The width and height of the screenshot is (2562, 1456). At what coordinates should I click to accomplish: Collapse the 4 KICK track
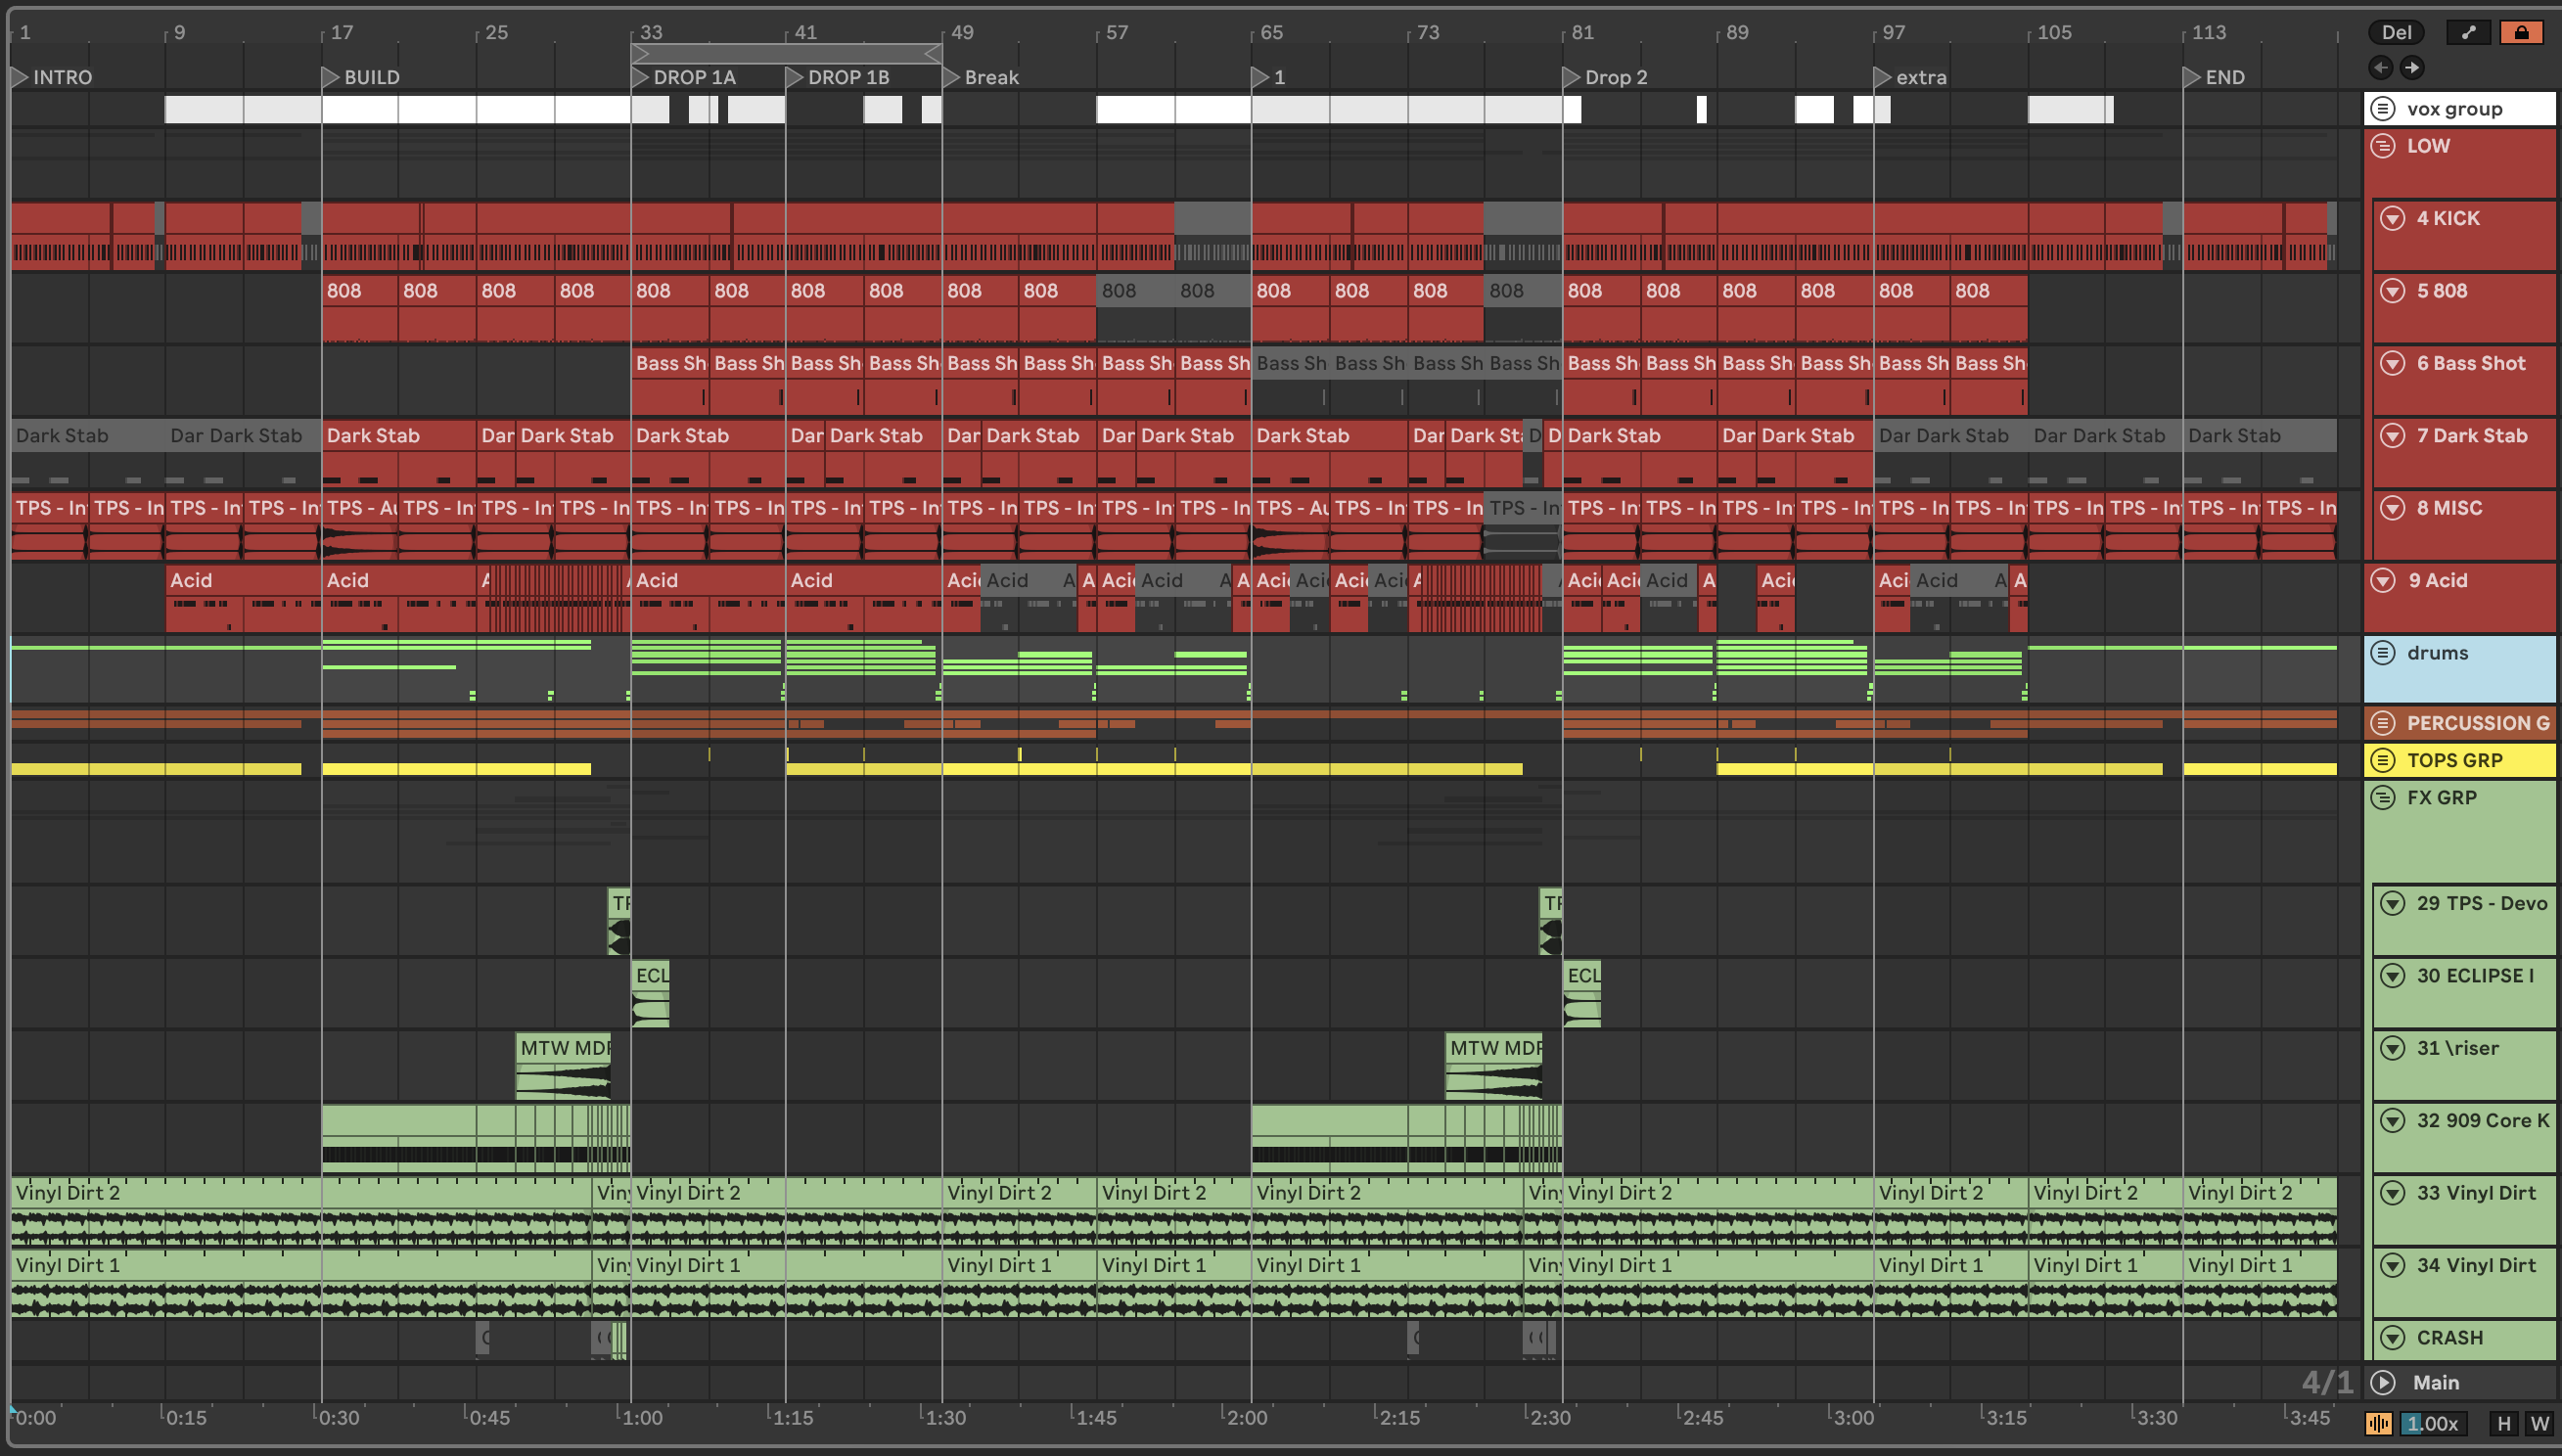2392,218
